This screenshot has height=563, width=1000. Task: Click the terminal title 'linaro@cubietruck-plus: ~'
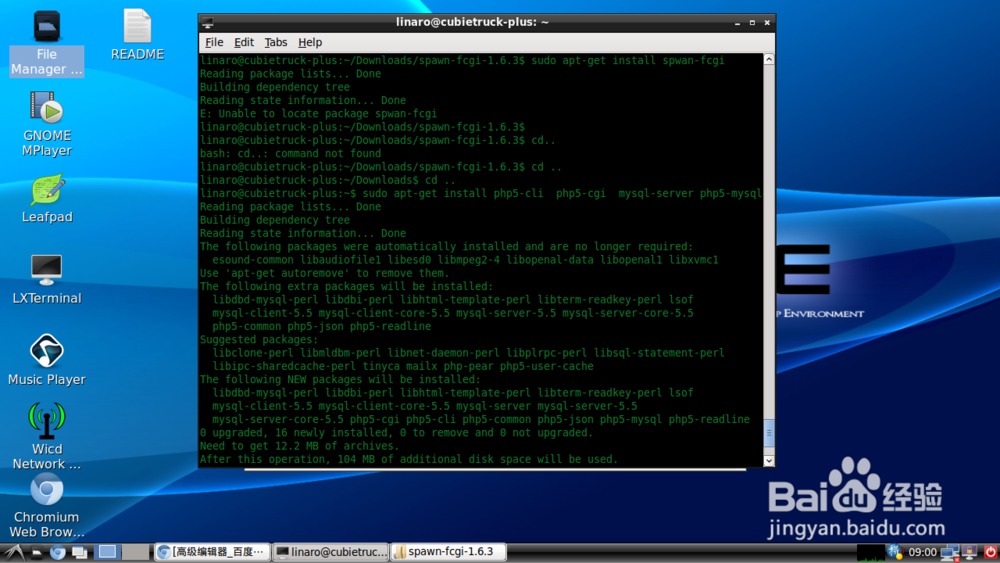pyautogui.click(x=472, y=22)
